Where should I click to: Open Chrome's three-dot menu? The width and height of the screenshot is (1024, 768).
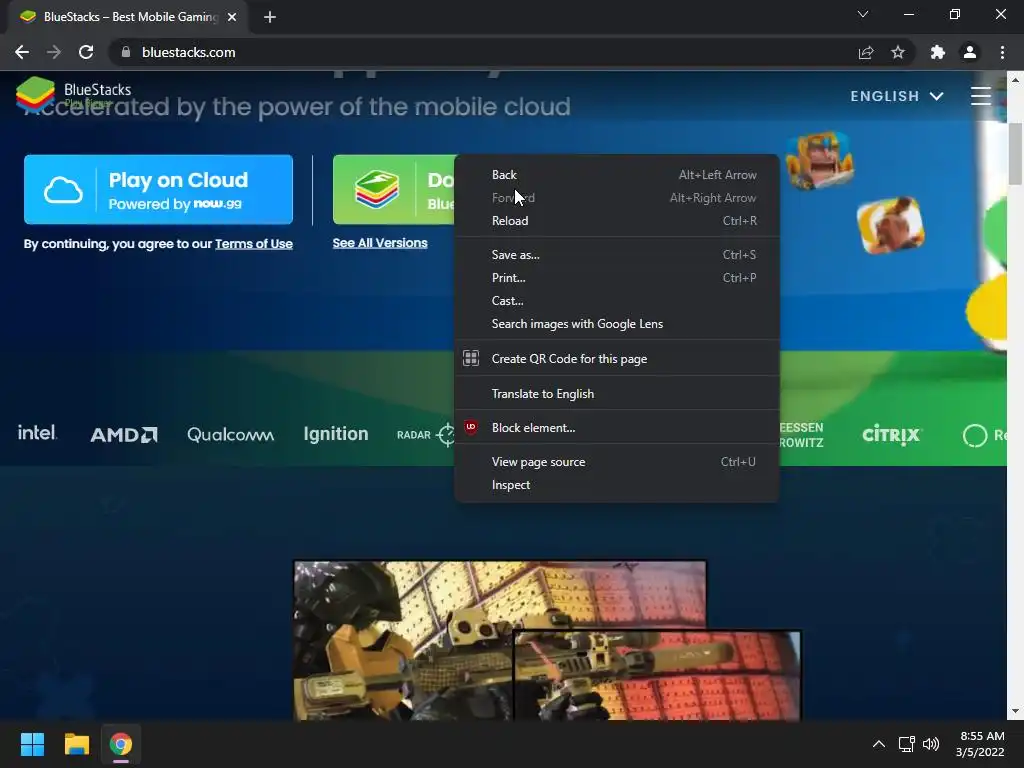tap(1002, 52)
